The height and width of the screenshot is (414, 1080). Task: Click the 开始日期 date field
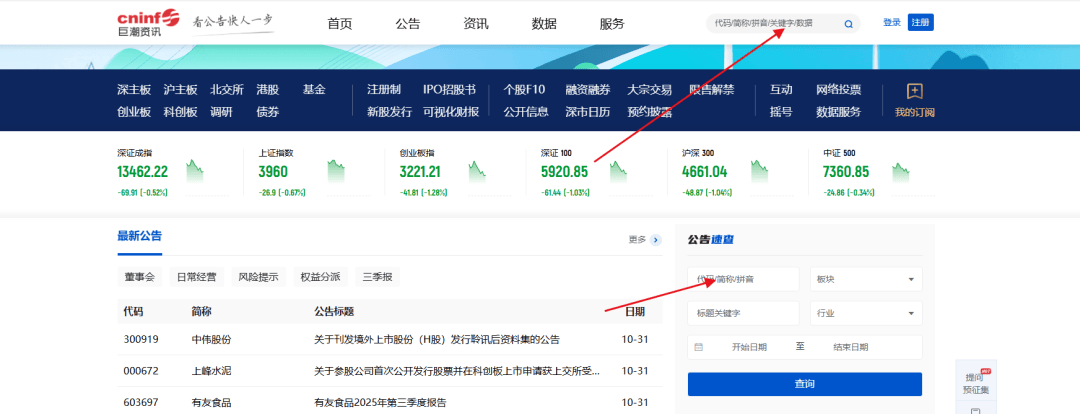pos(748,347)
